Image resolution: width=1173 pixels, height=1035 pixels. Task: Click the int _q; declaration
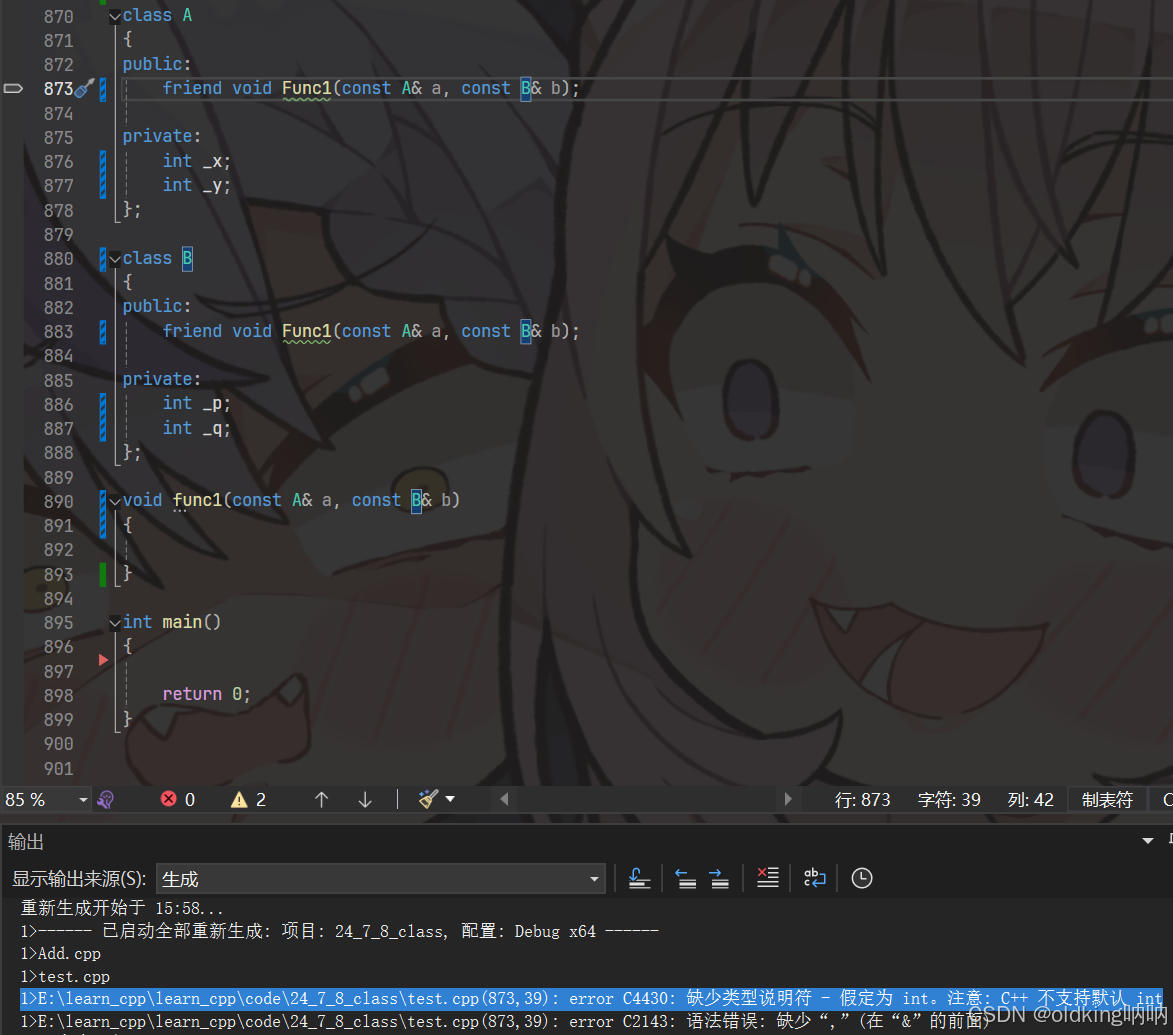197,429
